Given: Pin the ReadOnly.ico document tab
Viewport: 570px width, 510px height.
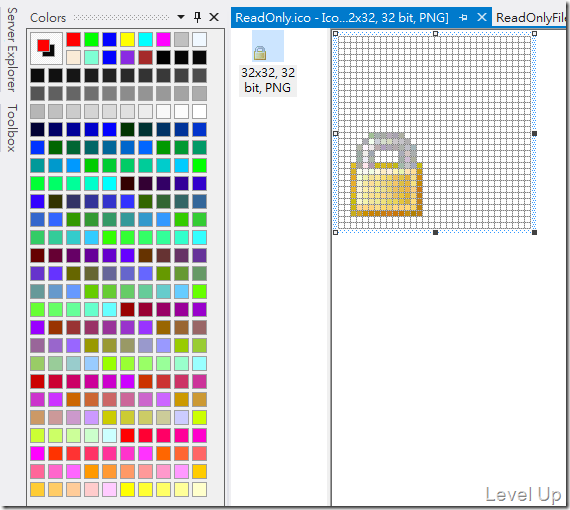Looking at the screenshot, I should click(x=463, y=17).
